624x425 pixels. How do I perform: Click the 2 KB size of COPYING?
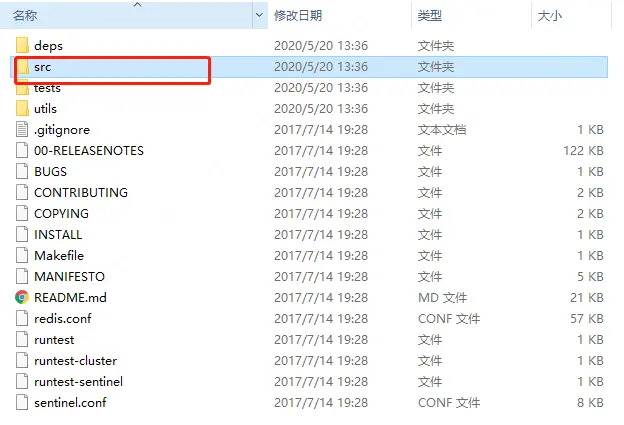tap(591, 214)
